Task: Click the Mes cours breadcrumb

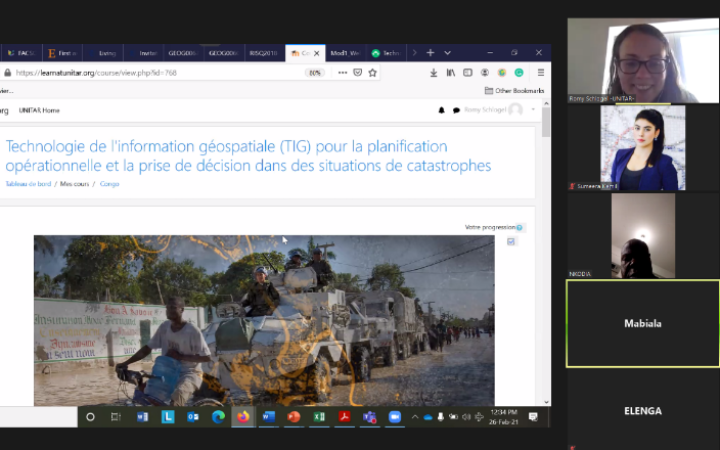Action: point(74,184)
